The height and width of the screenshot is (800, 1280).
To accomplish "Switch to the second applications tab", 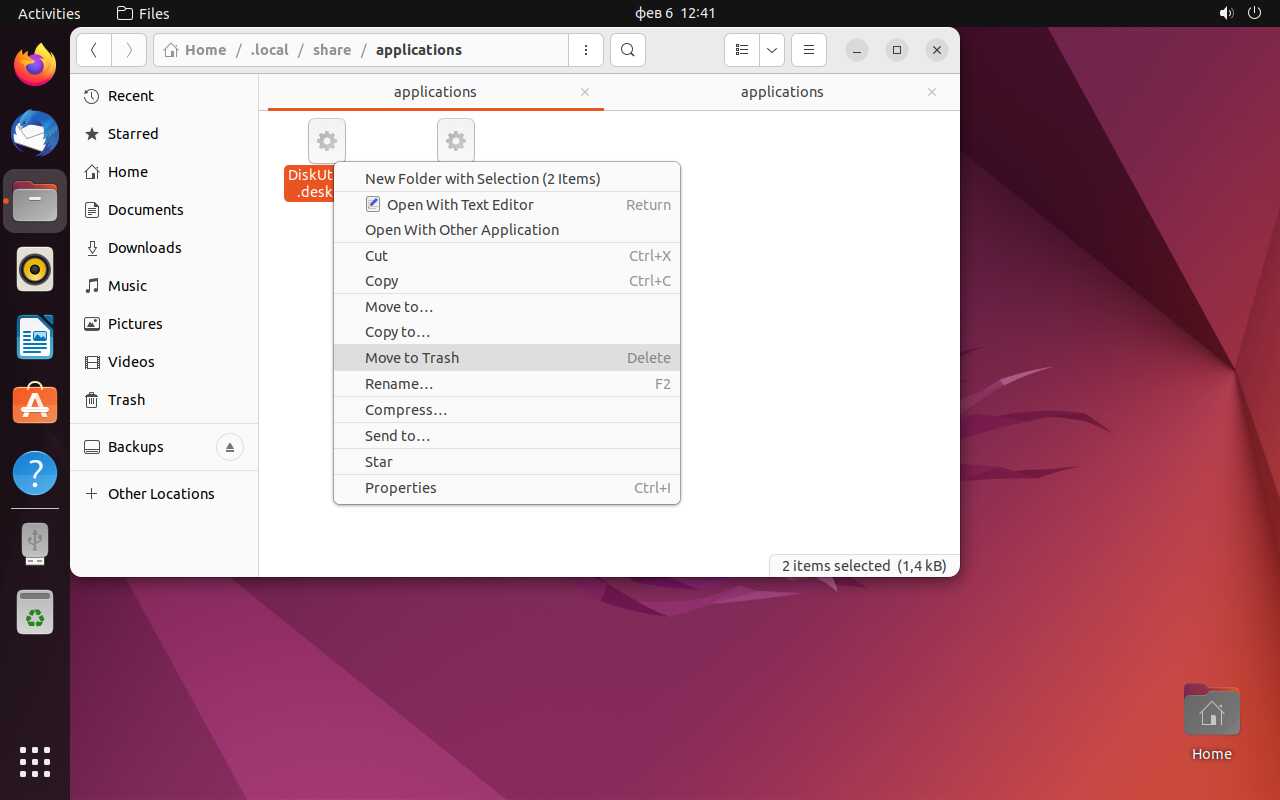I will (782, 92).
